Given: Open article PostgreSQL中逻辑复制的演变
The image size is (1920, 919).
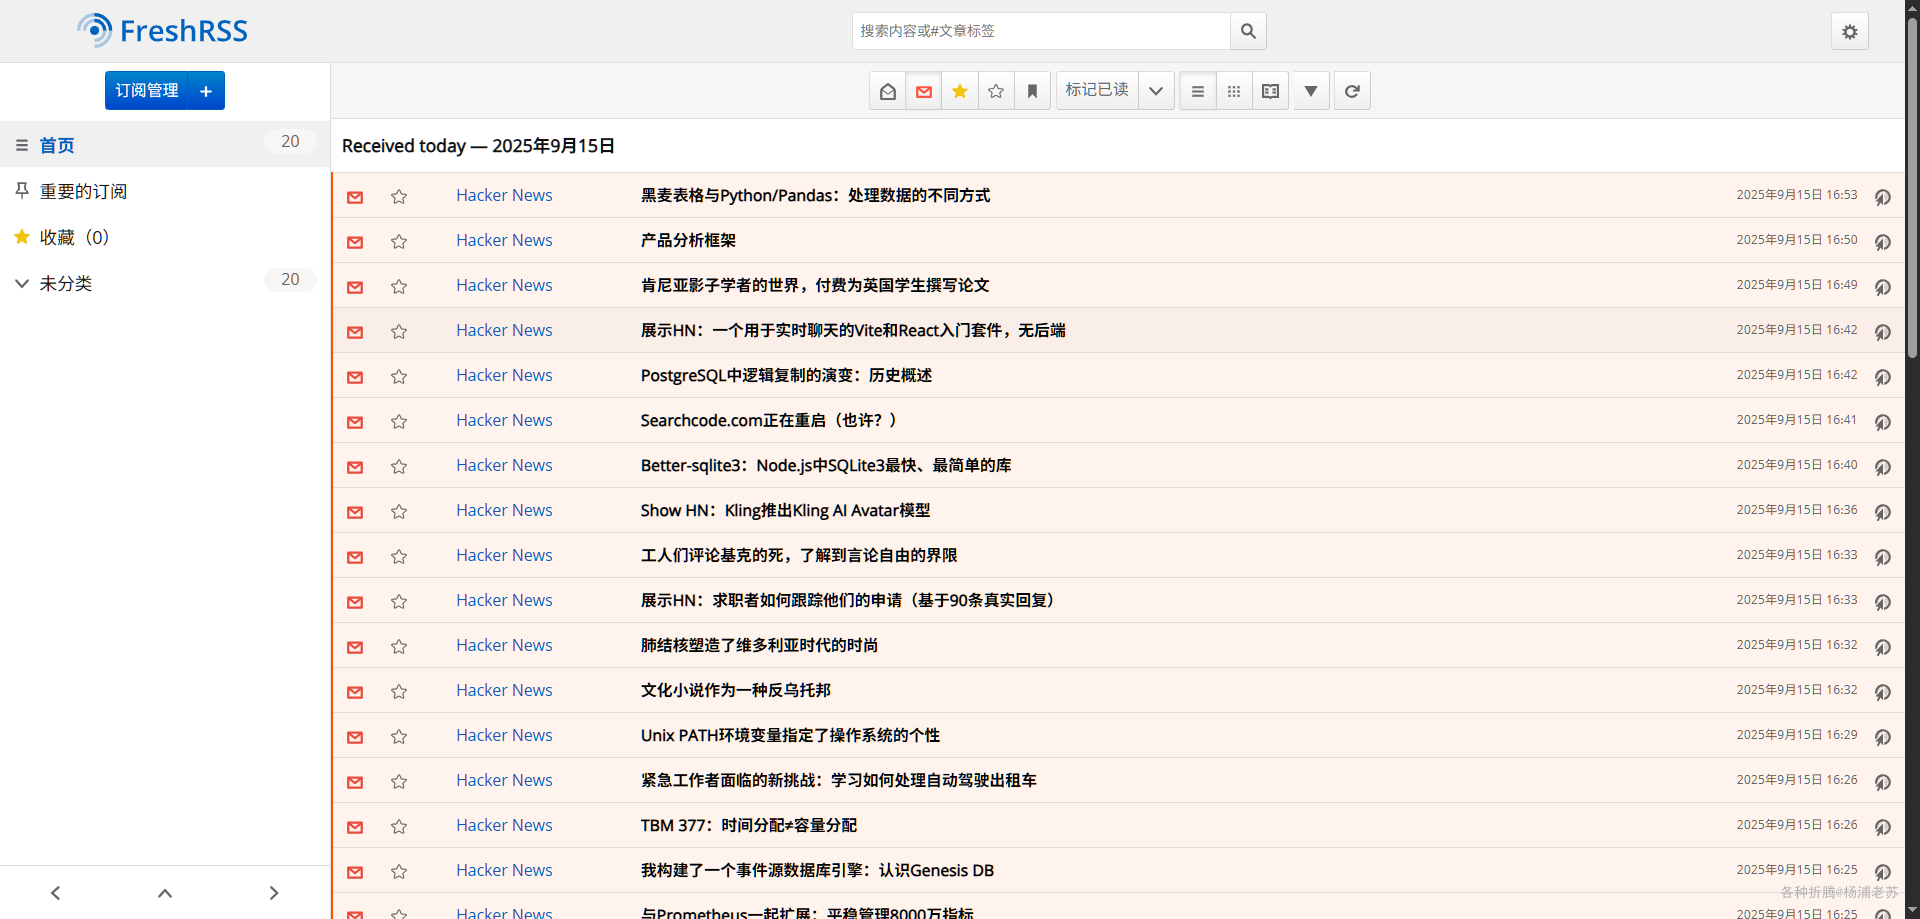Looking at the screenshot, I should [786, 375].
